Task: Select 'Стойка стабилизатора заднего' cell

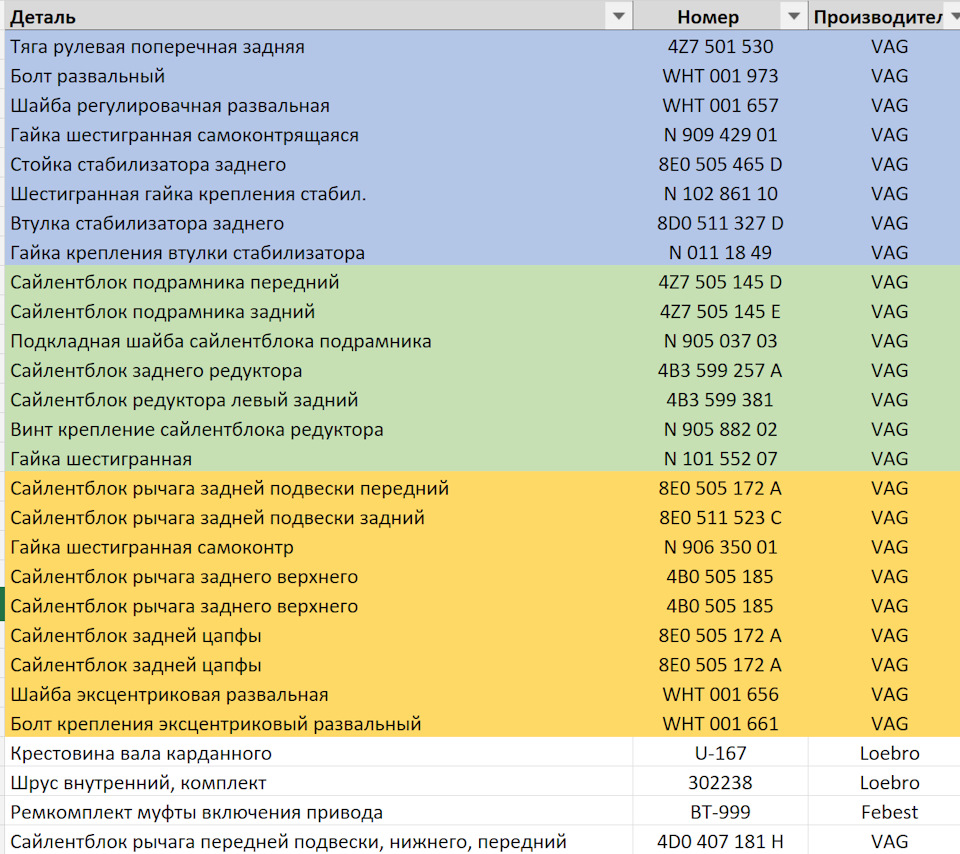Action: [x=148, y=164]
